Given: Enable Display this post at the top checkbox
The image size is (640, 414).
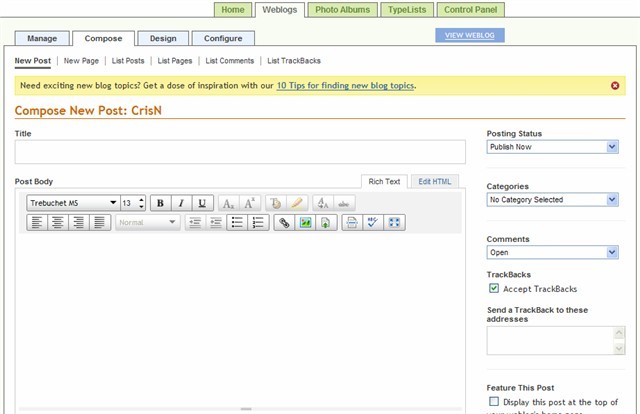Looking at the screenshot, I should pos(494,401).
